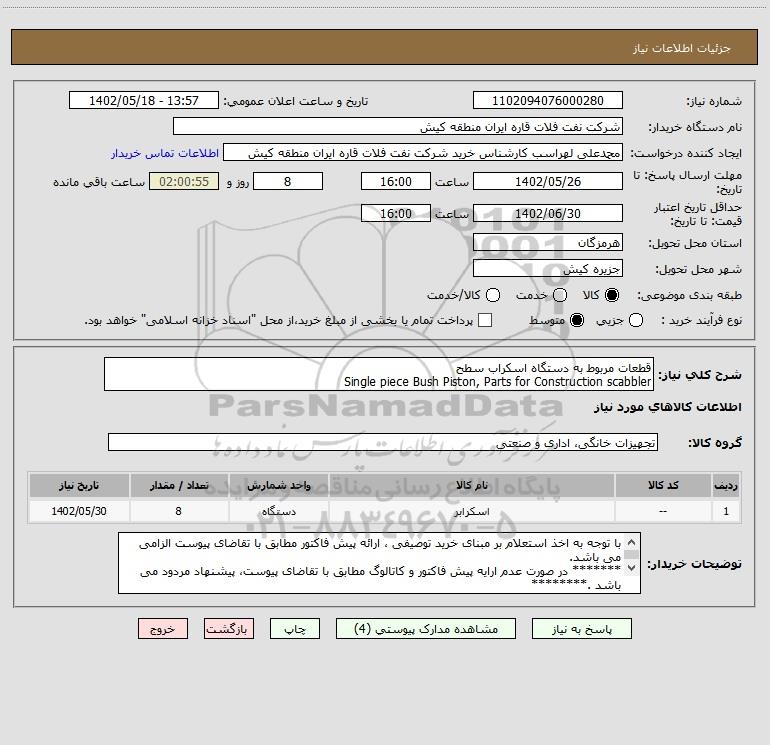Click the بازگشت back button

click(229, 629)
